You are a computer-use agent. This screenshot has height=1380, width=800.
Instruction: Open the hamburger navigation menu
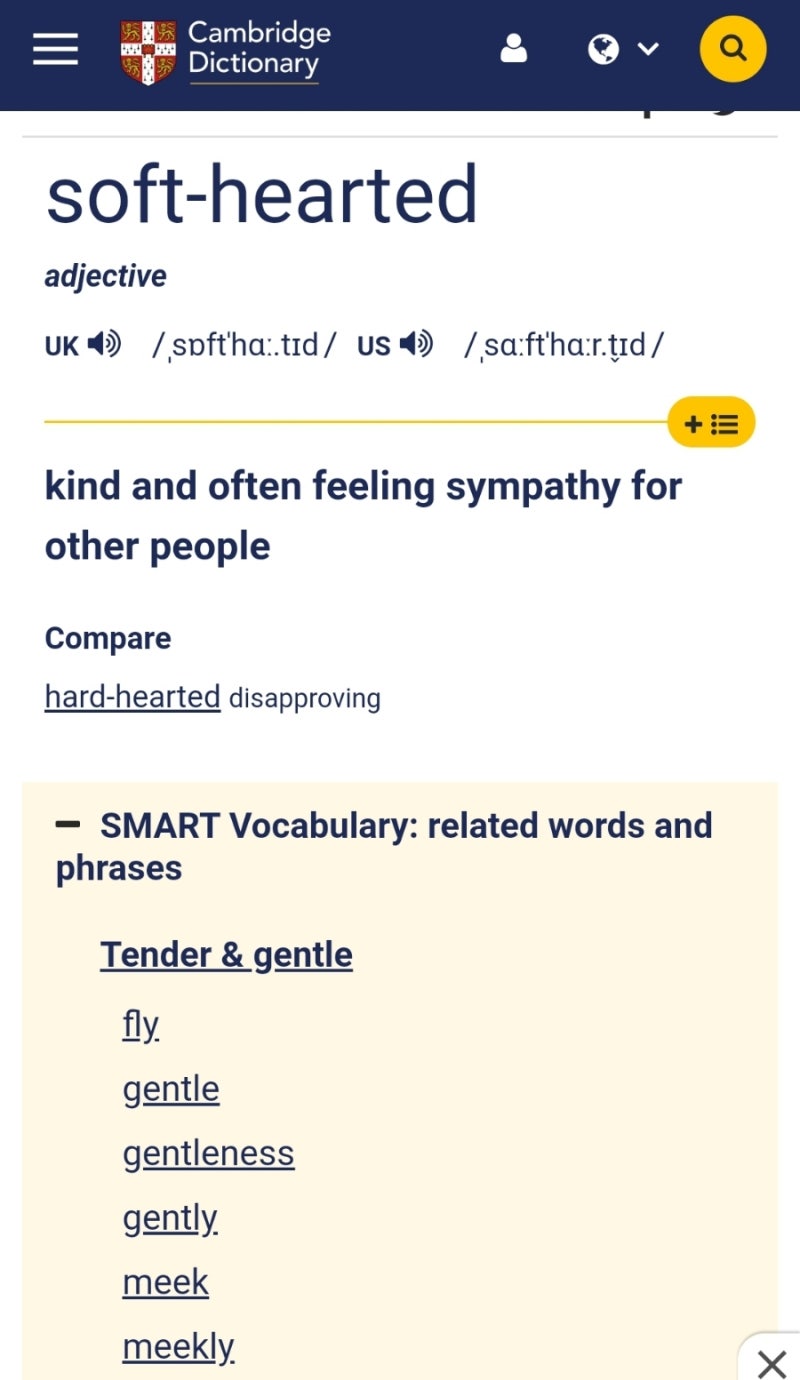click(55, 49)
